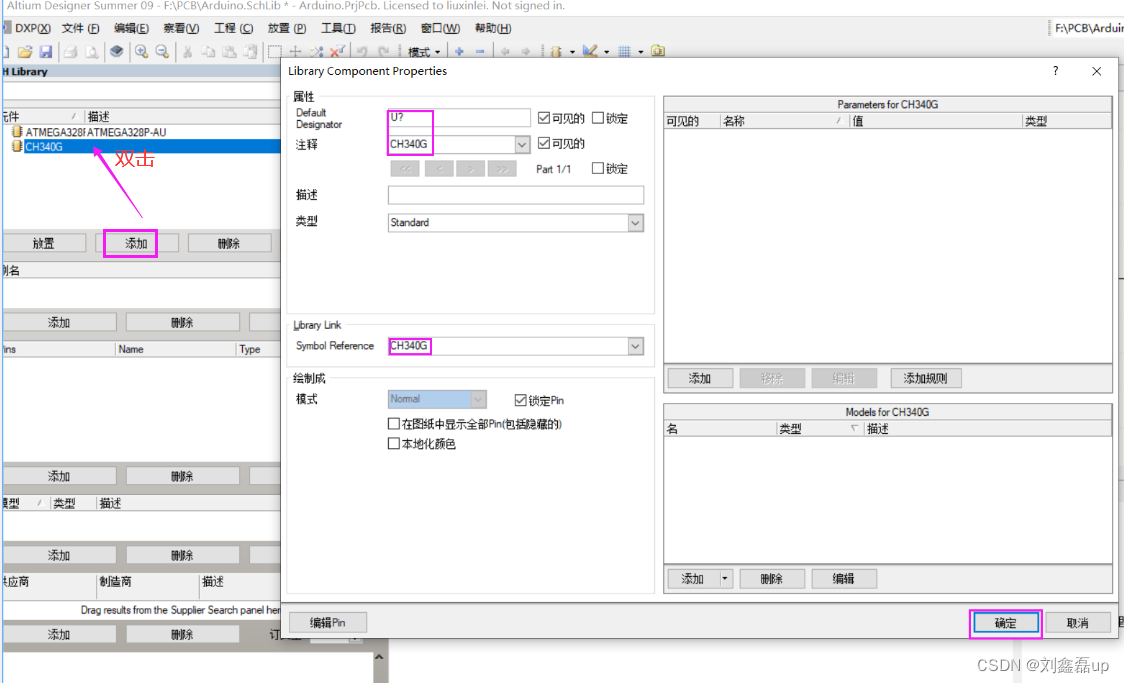Click the Undo arrow icon

pos(362,52)
